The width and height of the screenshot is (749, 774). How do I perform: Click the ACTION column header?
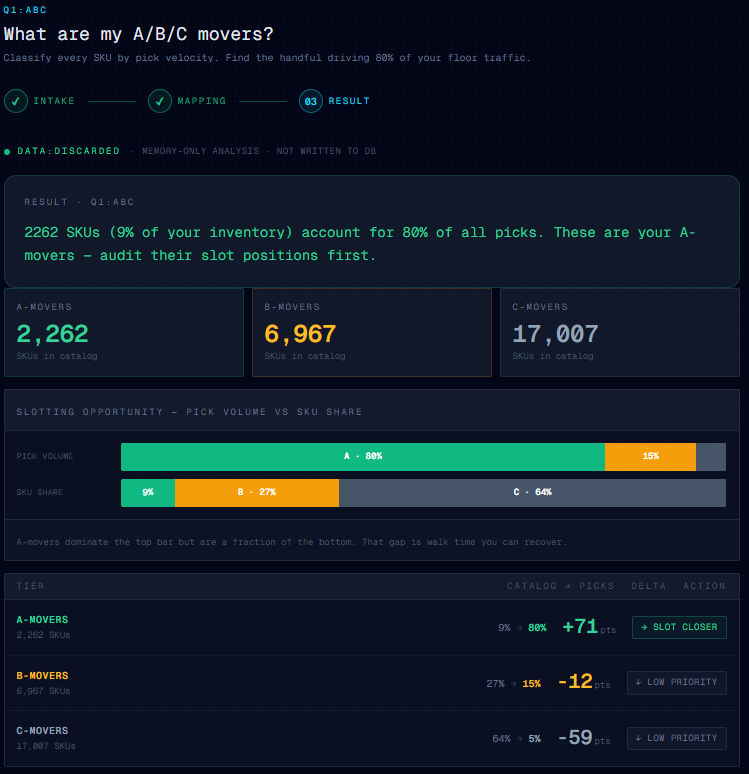[x=705, y=586]
